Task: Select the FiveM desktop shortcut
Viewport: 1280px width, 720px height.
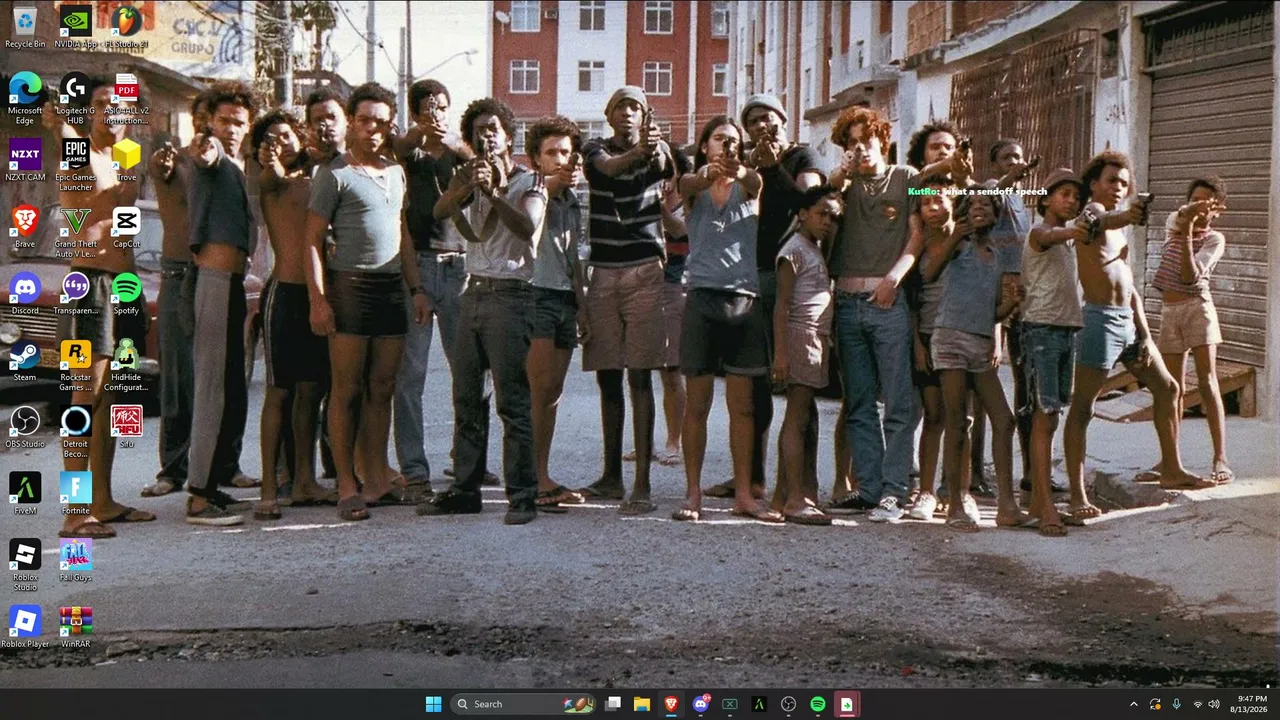Action: [x=25, y=493]
